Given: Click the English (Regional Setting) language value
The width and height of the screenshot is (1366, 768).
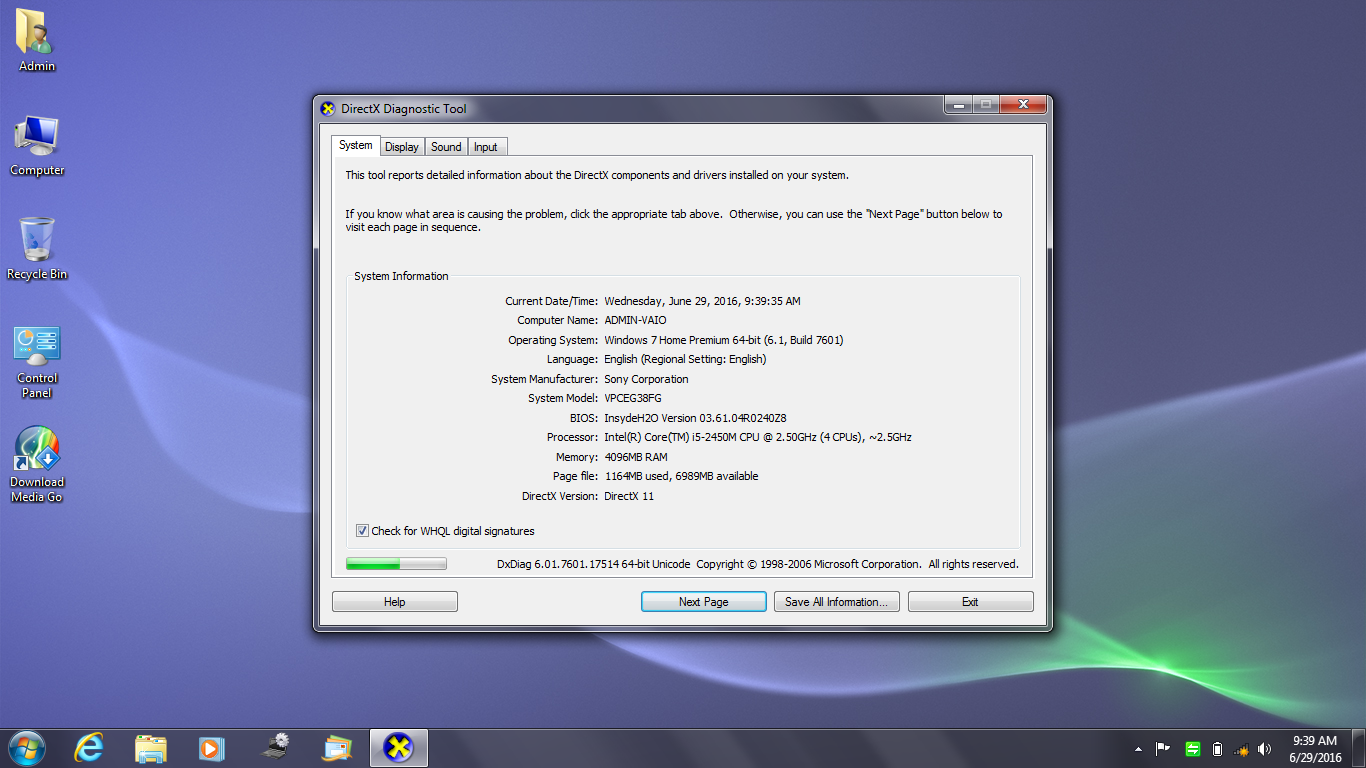Looking at the screenshot, I should coord(685,359).
